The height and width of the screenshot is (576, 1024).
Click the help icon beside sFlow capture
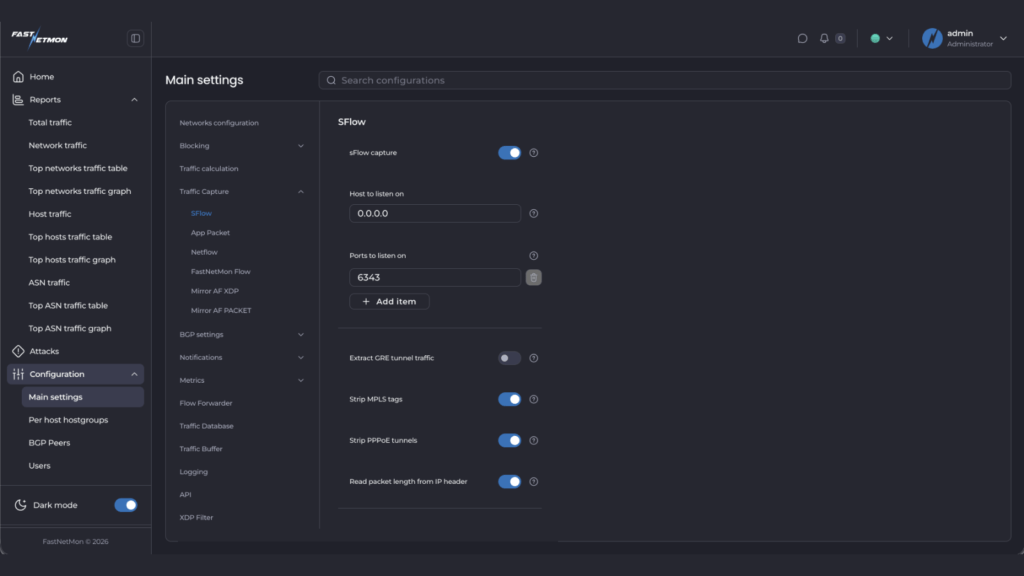[x=534, y=153]
